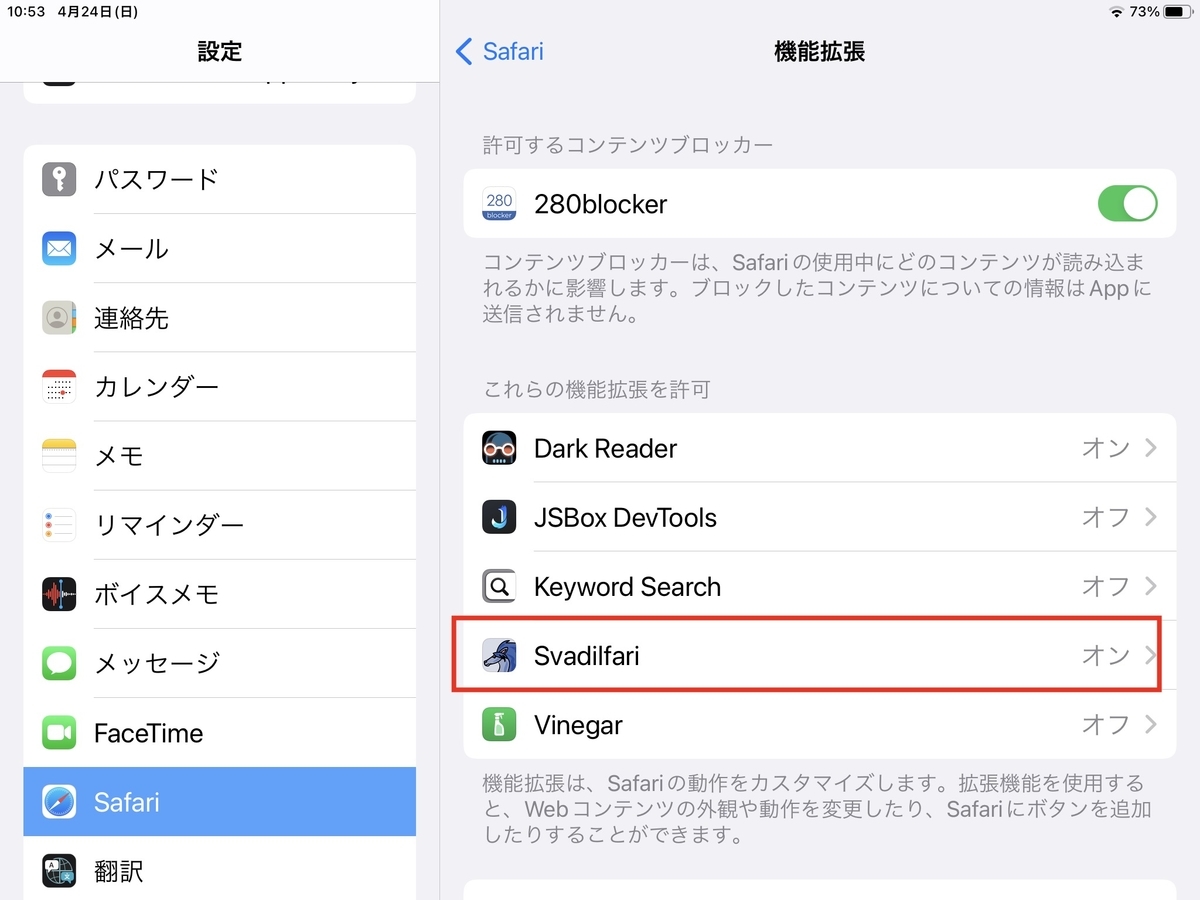
Task: Open カレンダー settings
Action: 220,386
